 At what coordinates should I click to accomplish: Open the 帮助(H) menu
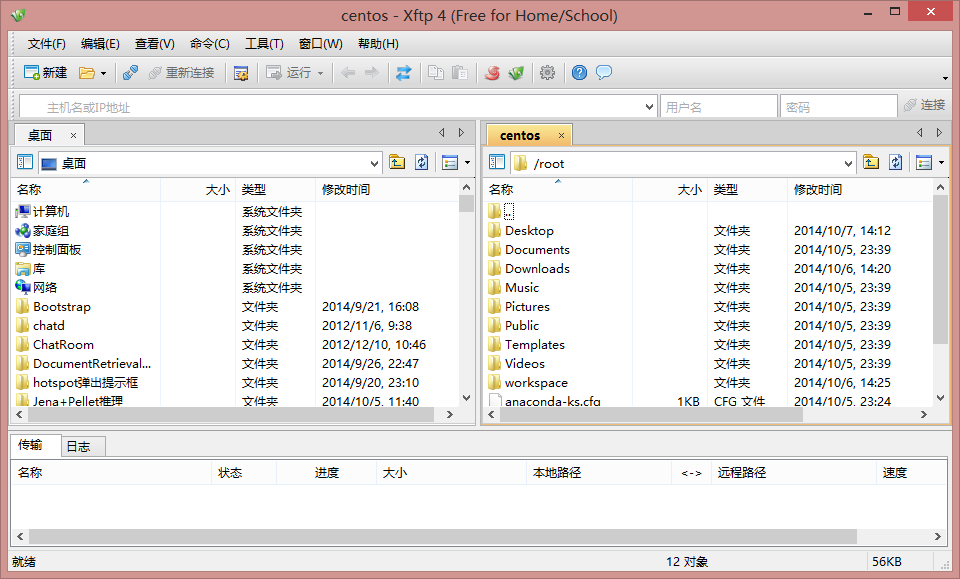click(378, 43)
